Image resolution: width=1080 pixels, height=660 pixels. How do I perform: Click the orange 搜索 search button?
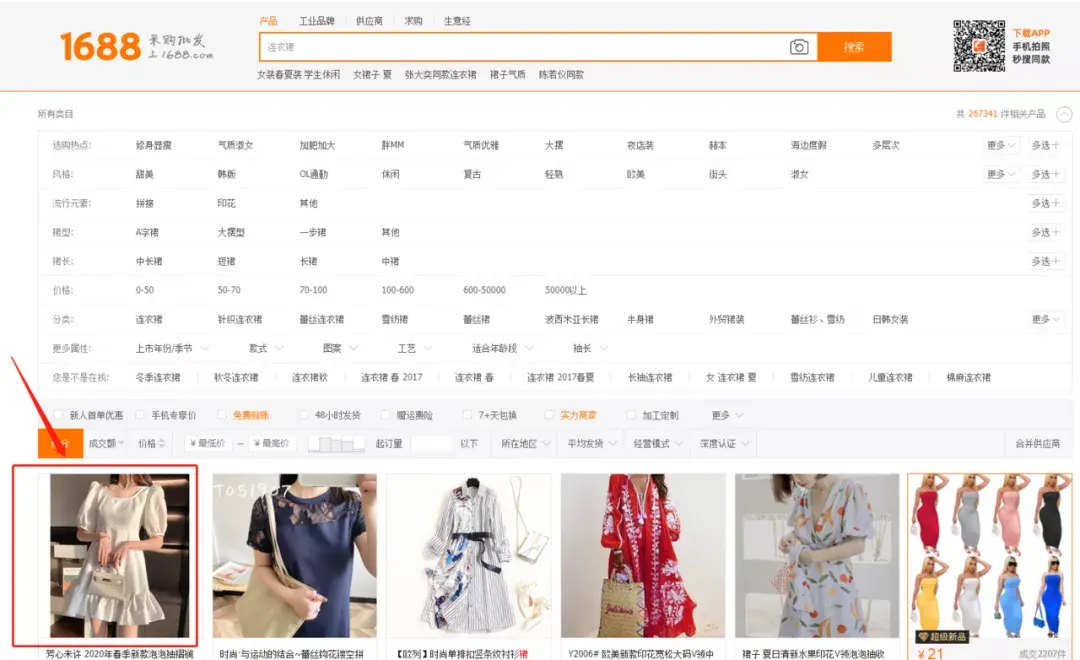[855, 46]
